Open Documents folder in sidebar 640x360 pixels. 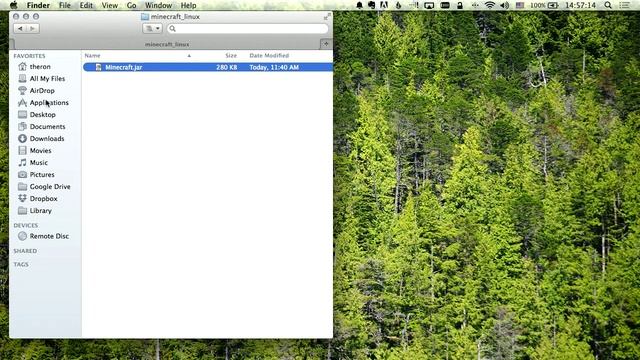pyautogui.click(x=47, y=127)
